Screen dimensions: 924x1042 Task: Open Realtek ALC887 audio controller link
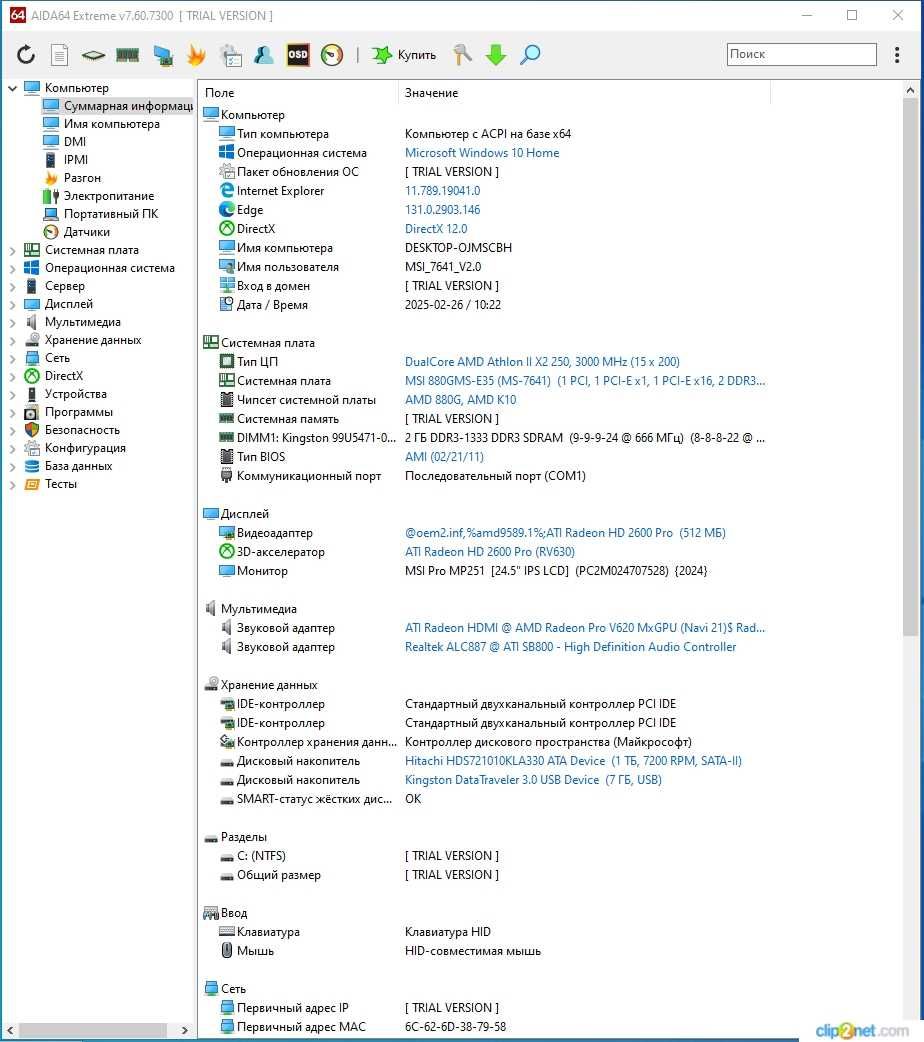(x=570, y=647)
